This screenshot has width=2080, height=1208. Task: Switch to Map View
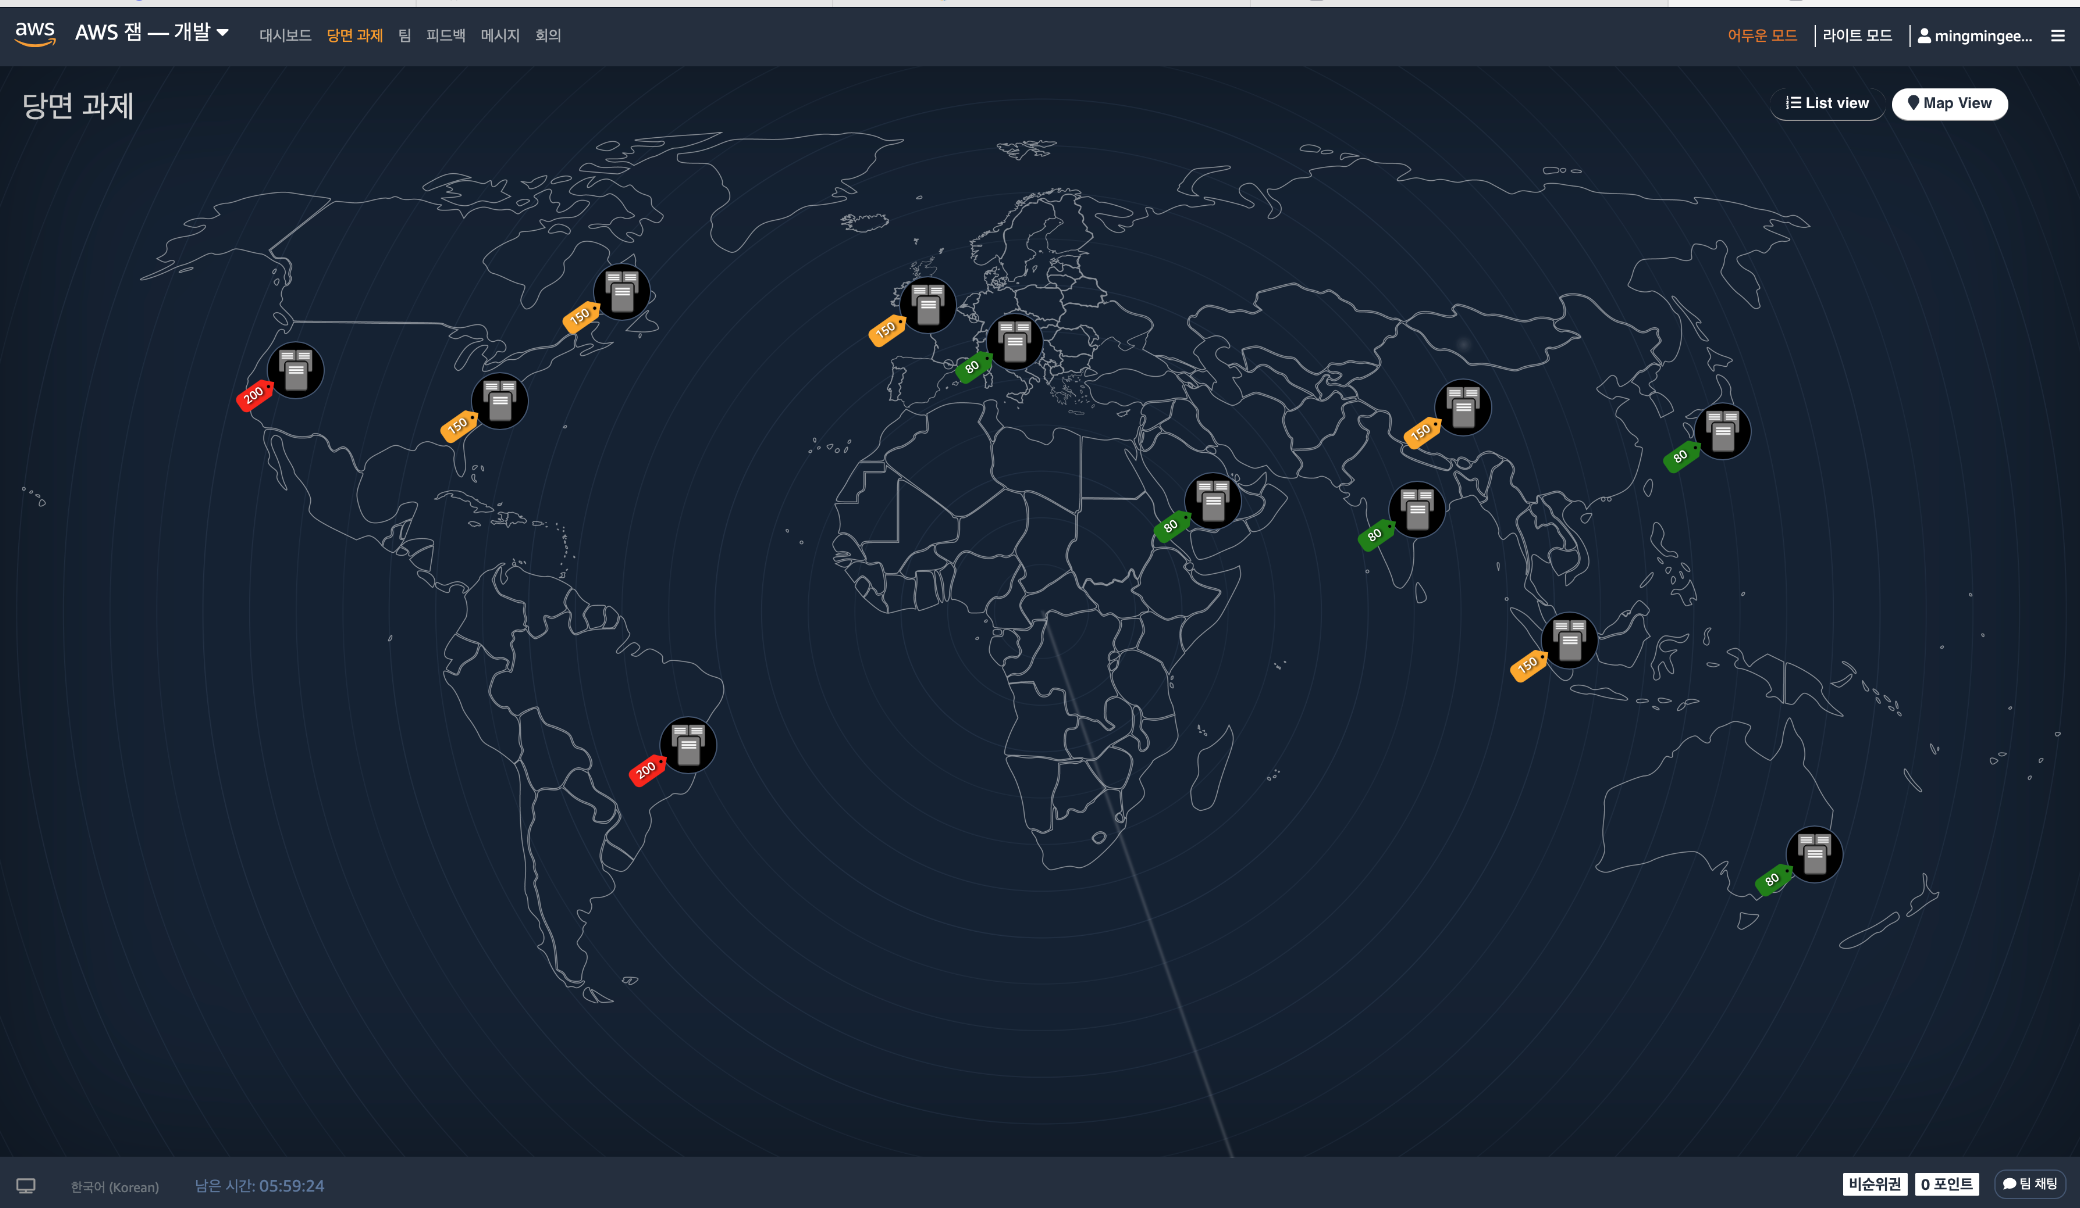click(x=1949, y=103)
